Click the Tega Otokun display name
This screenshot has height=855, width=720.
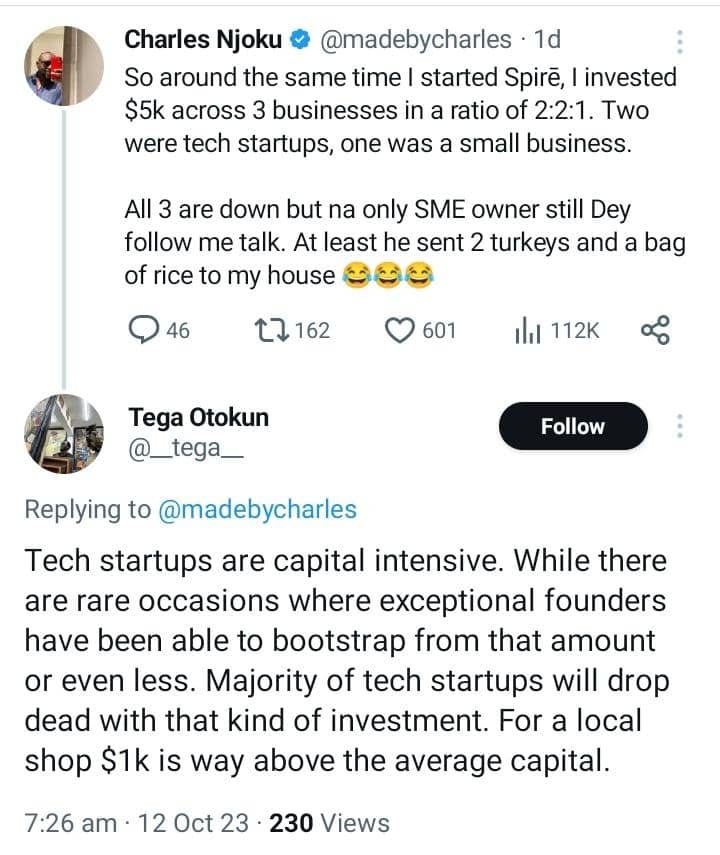point(199,417)
